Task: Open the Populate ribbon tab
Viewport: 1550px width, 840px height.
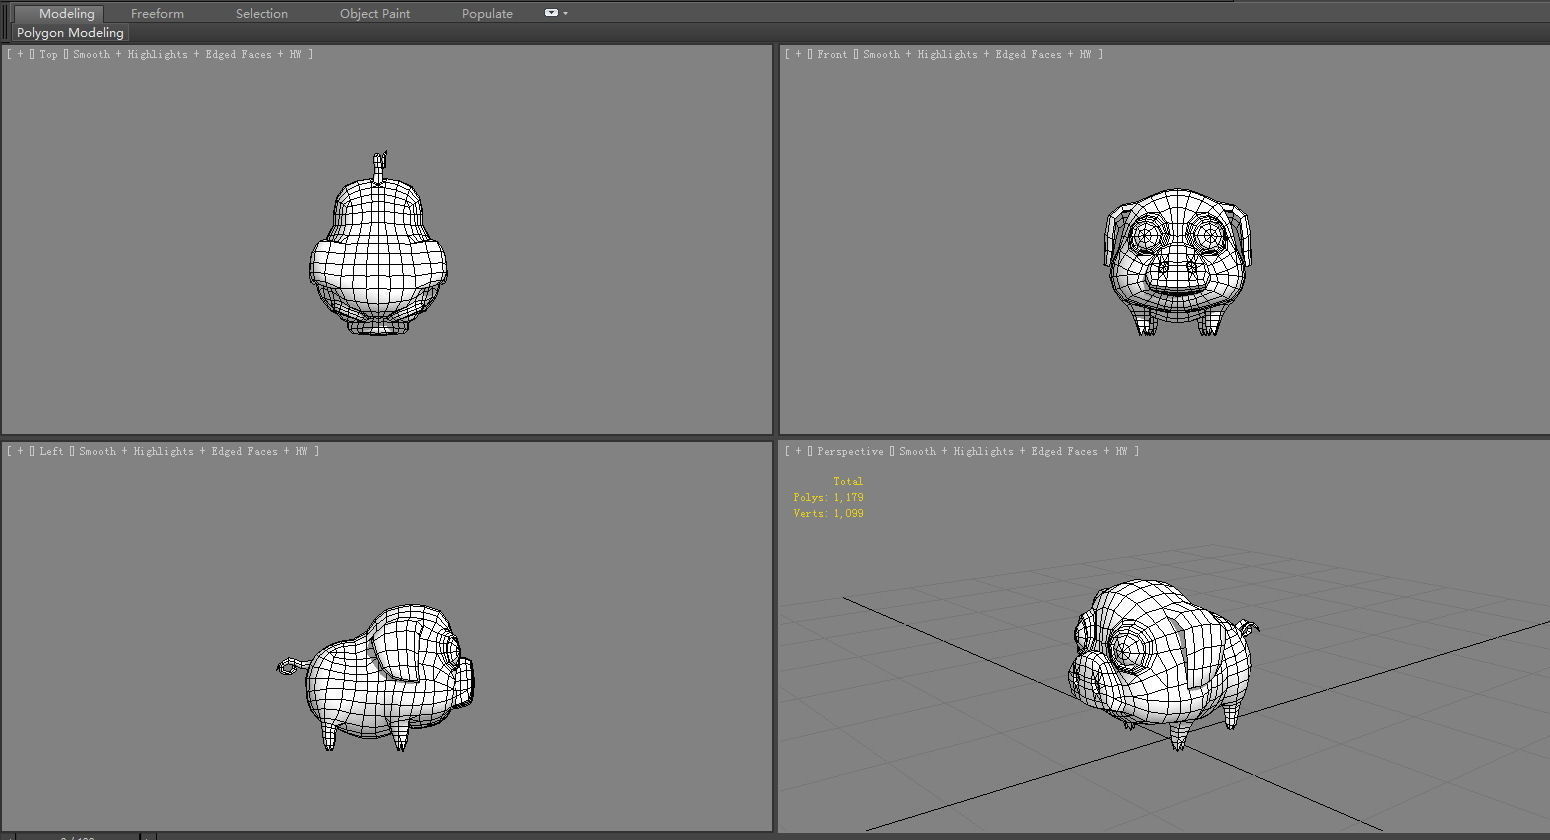Action: [487, 14]
